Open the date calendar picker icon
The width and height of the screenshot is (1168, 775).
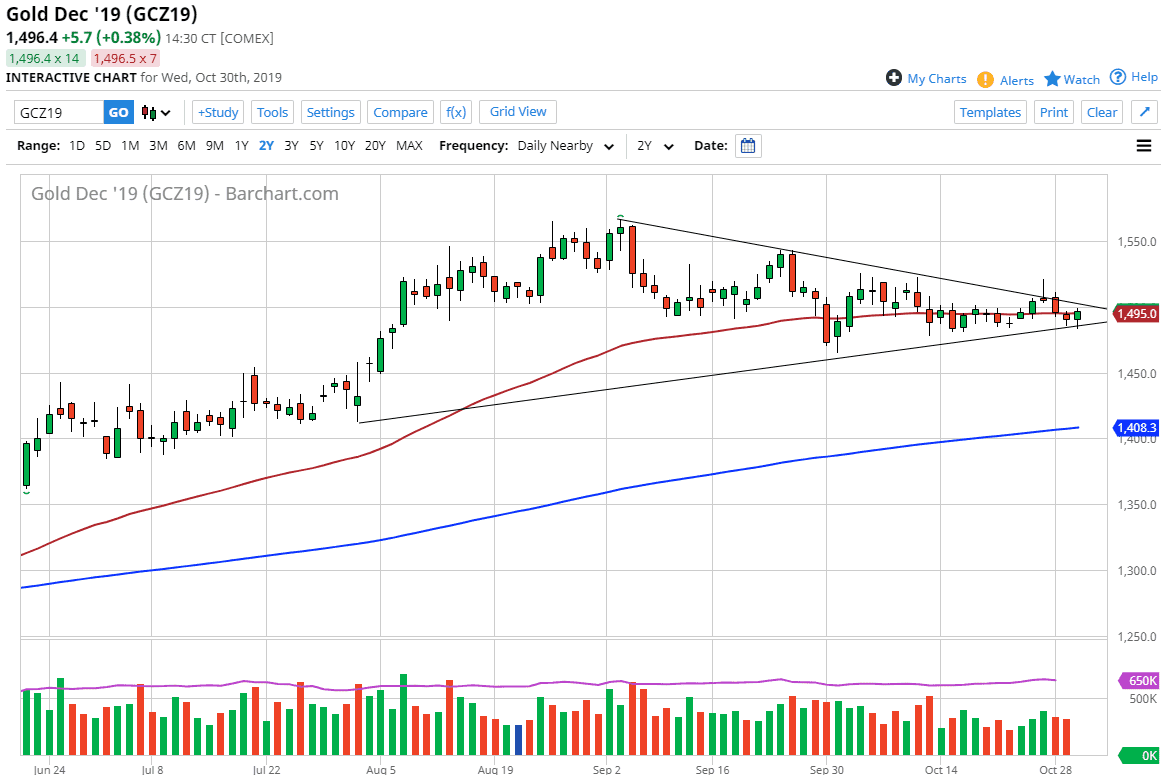coord(748,146)
